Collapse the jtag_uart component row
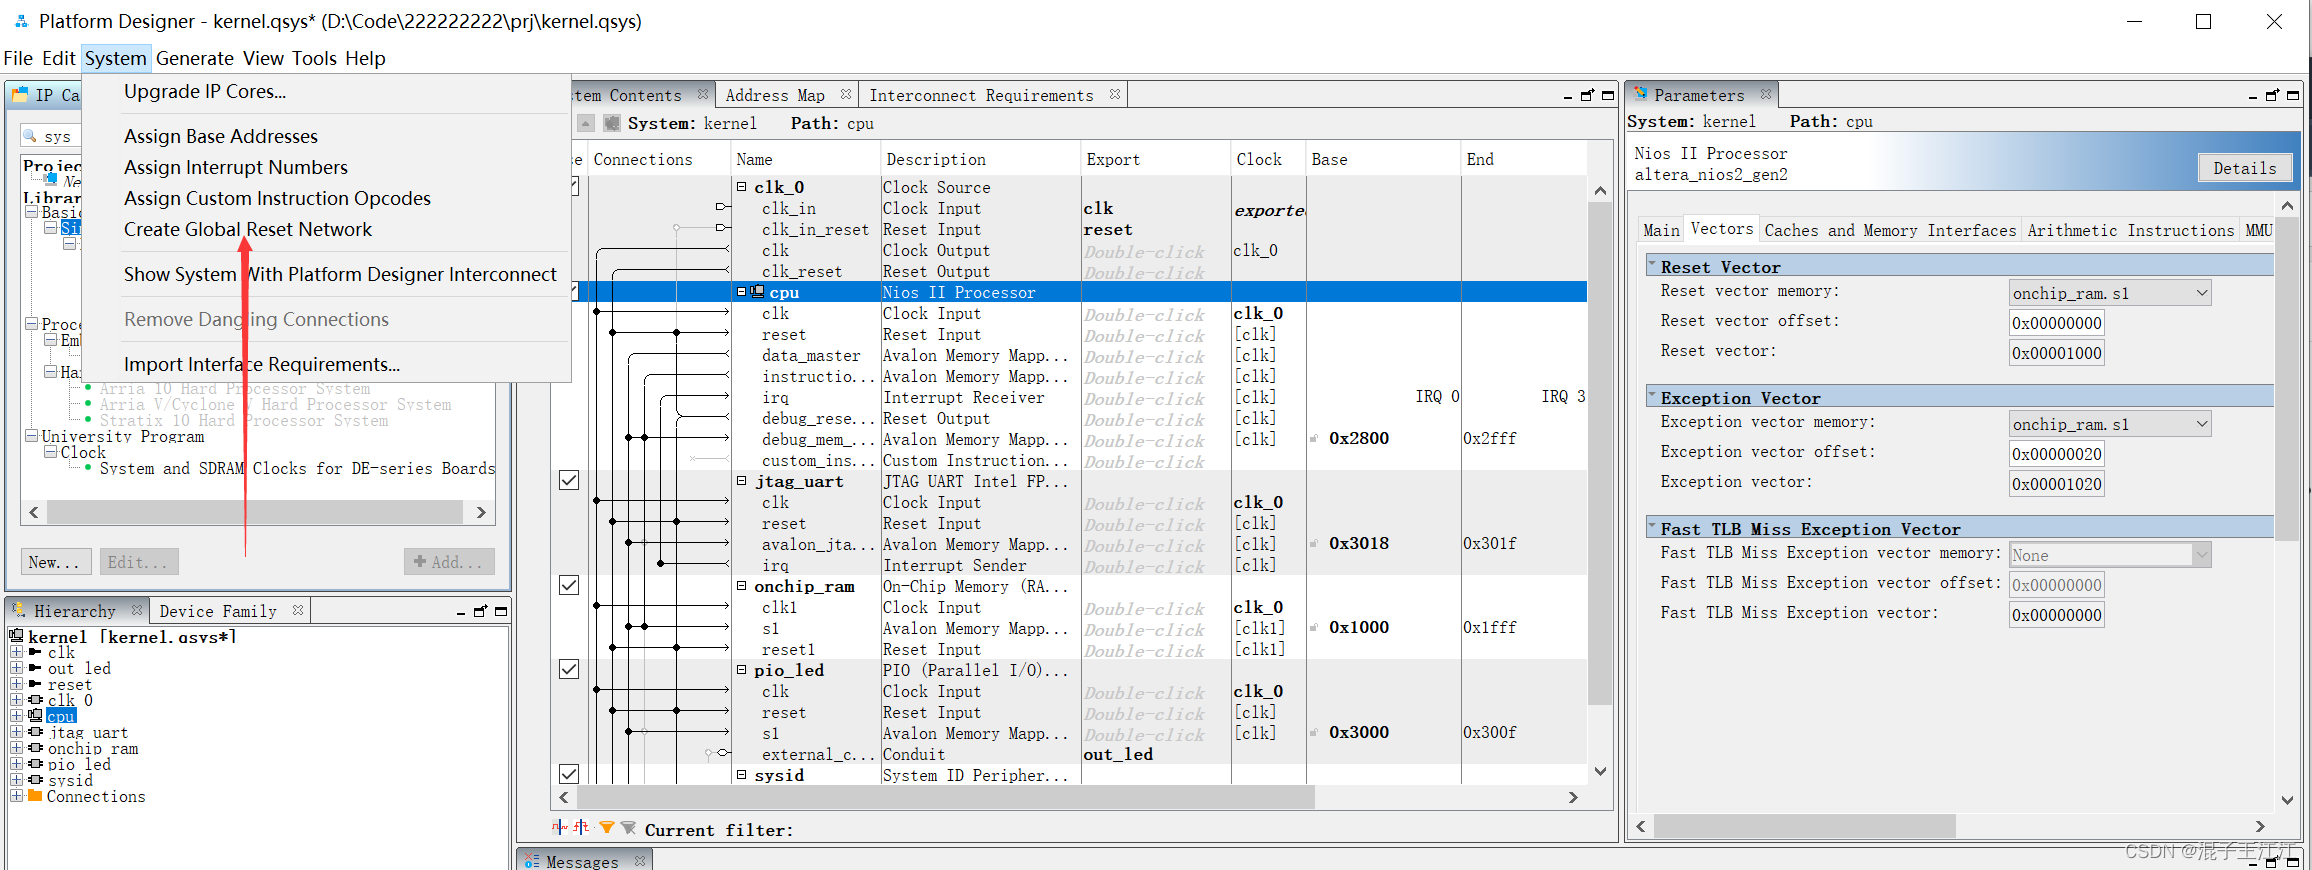 point(742,481)
